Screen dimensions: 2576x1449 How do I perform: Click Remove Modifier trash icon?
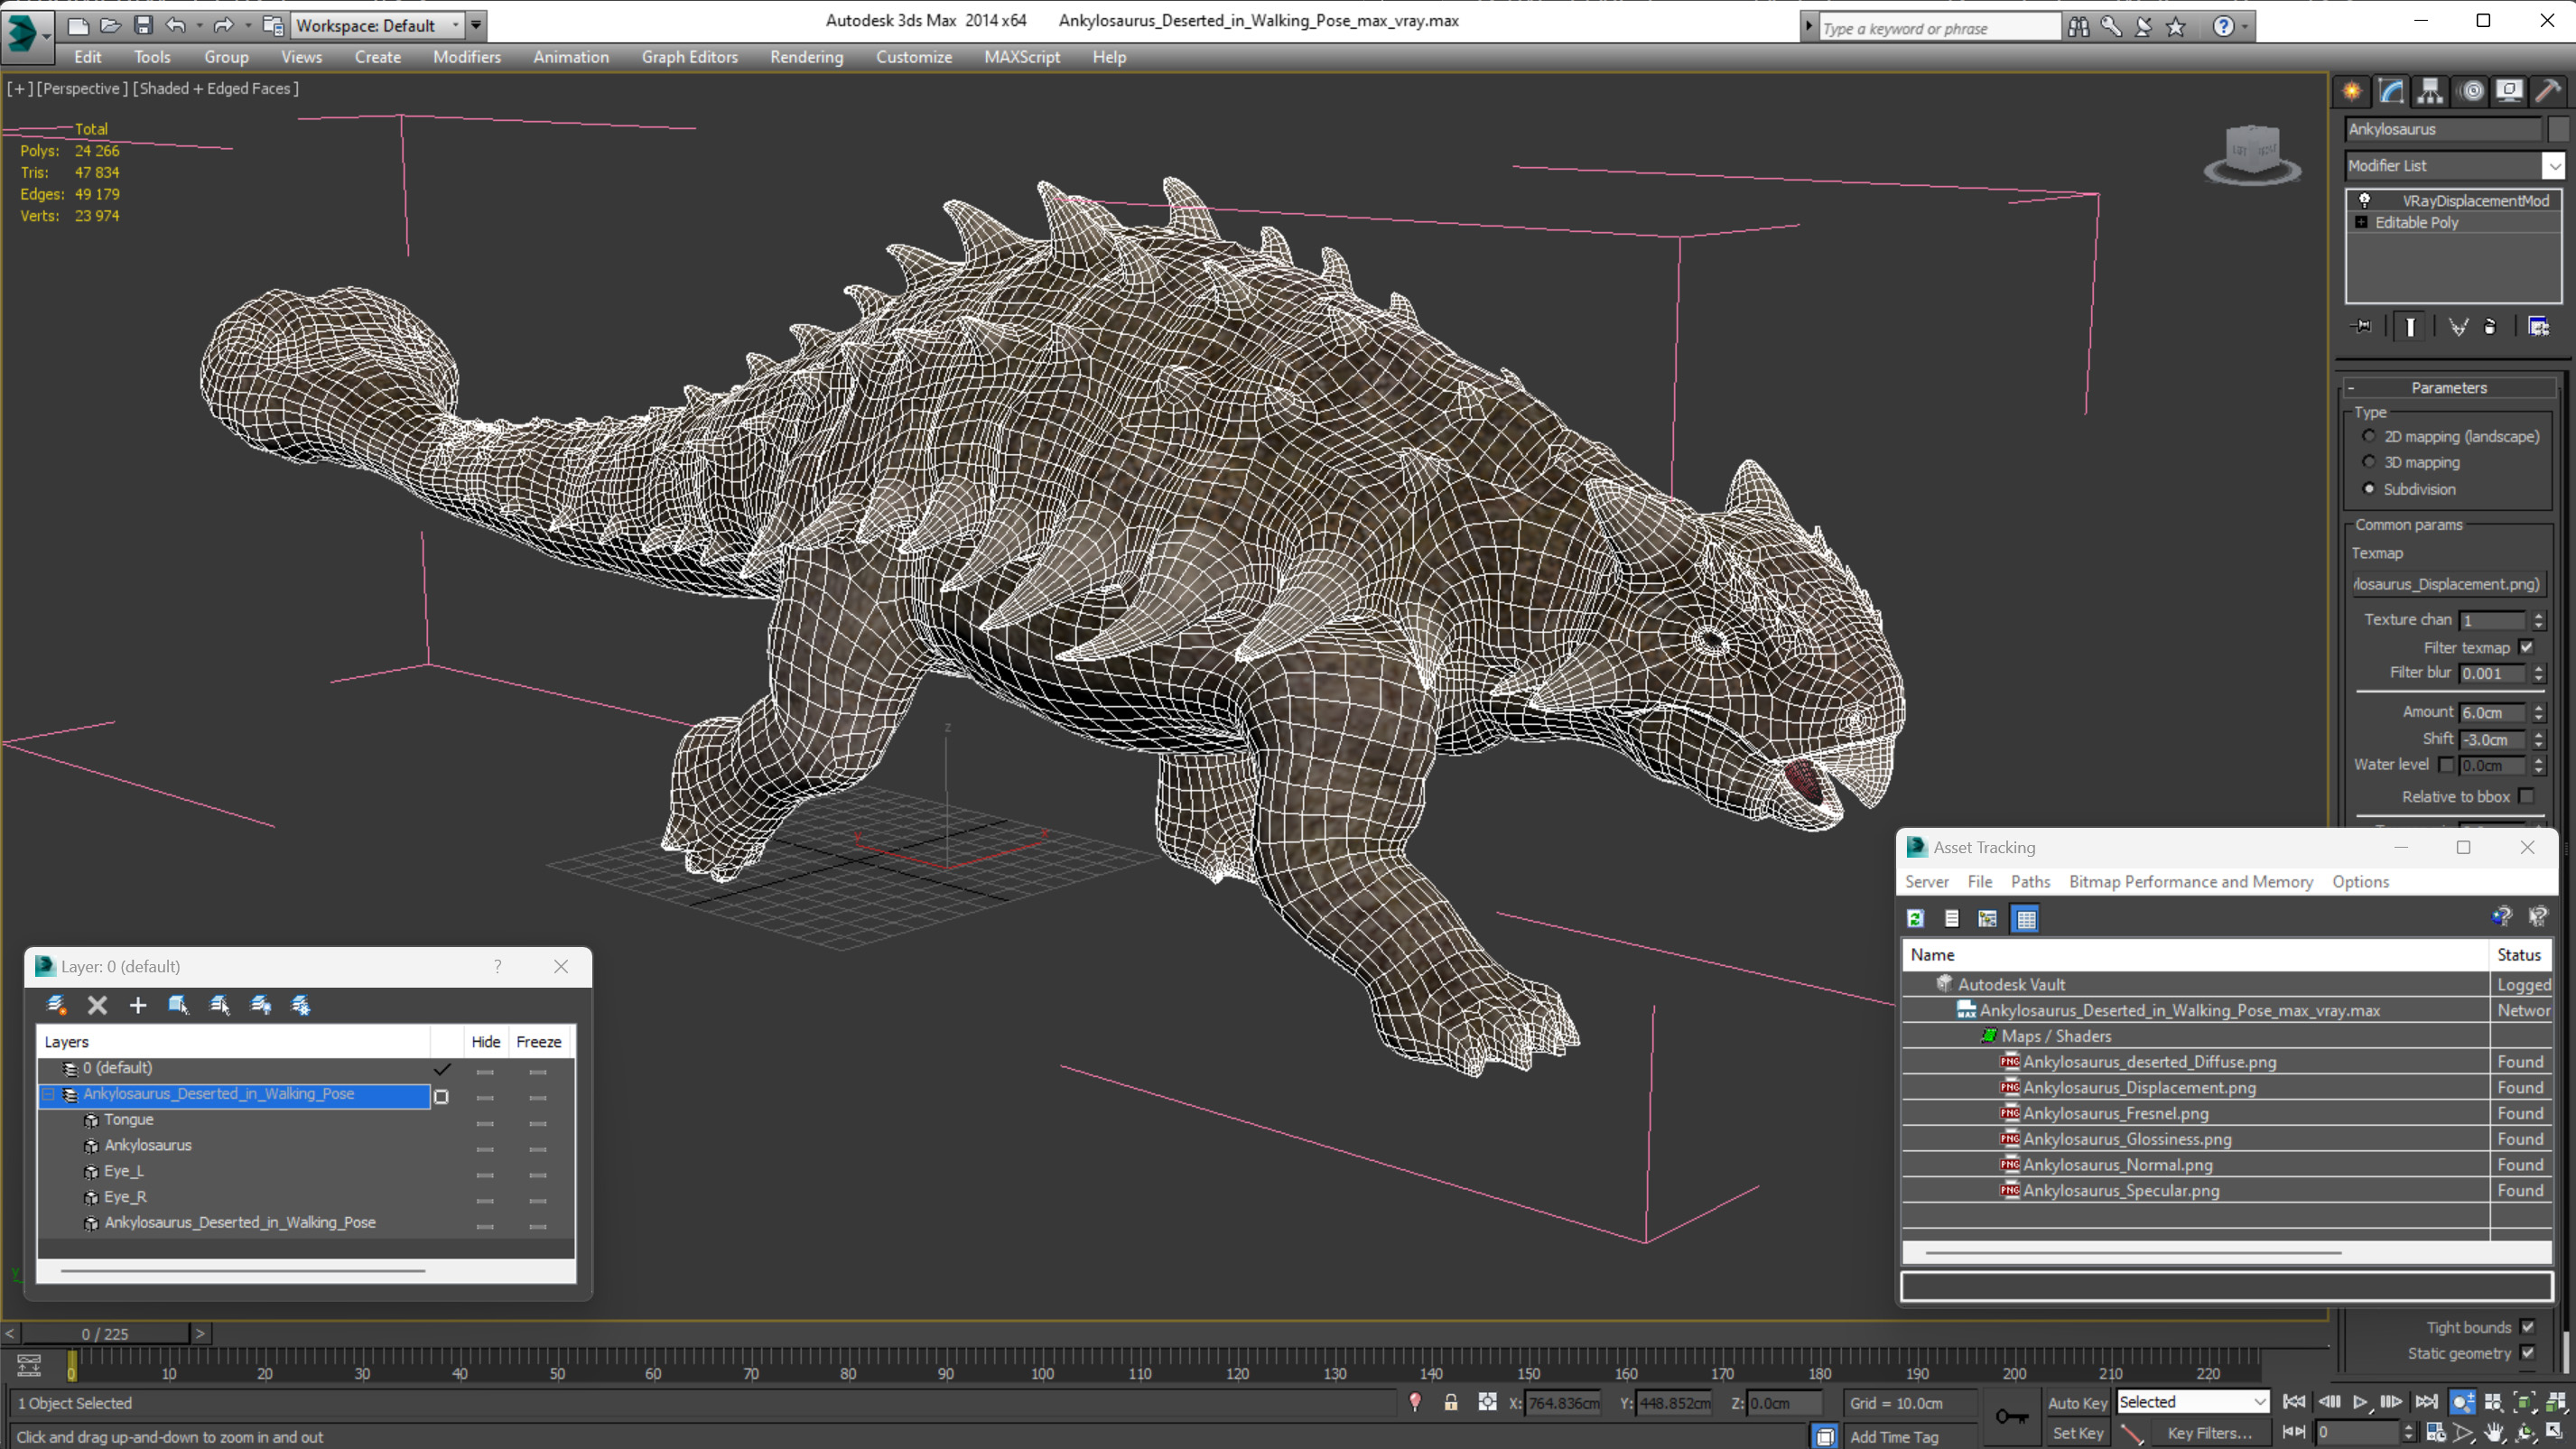(2490, 326)
